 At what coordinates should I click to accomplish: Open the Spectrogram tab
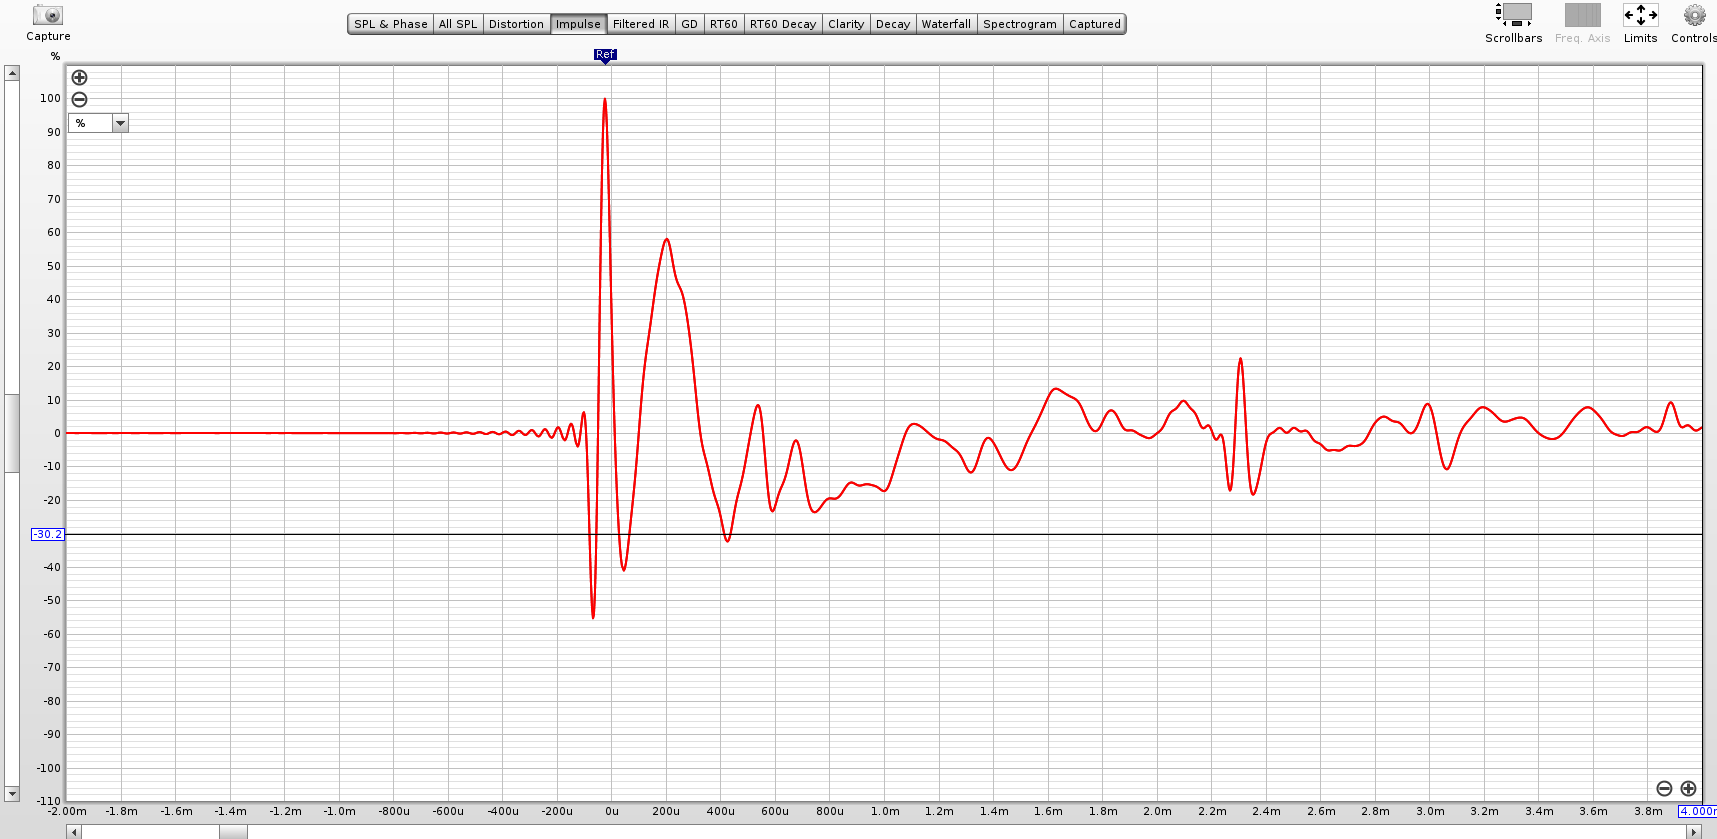click(1020, 24)
